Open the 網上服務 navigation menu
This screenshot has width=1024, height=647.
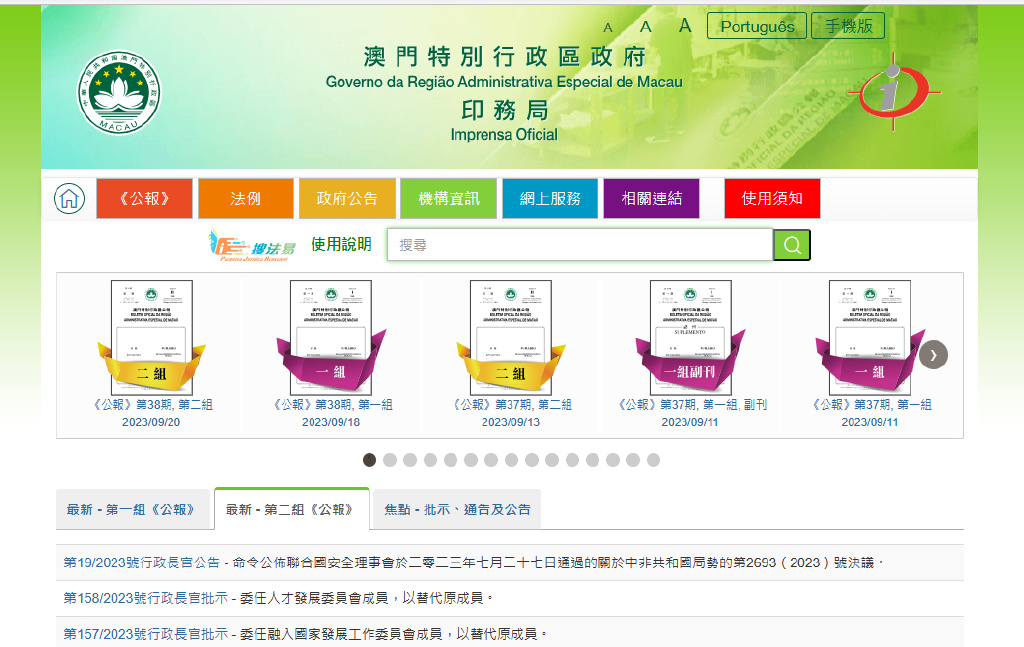549,198
